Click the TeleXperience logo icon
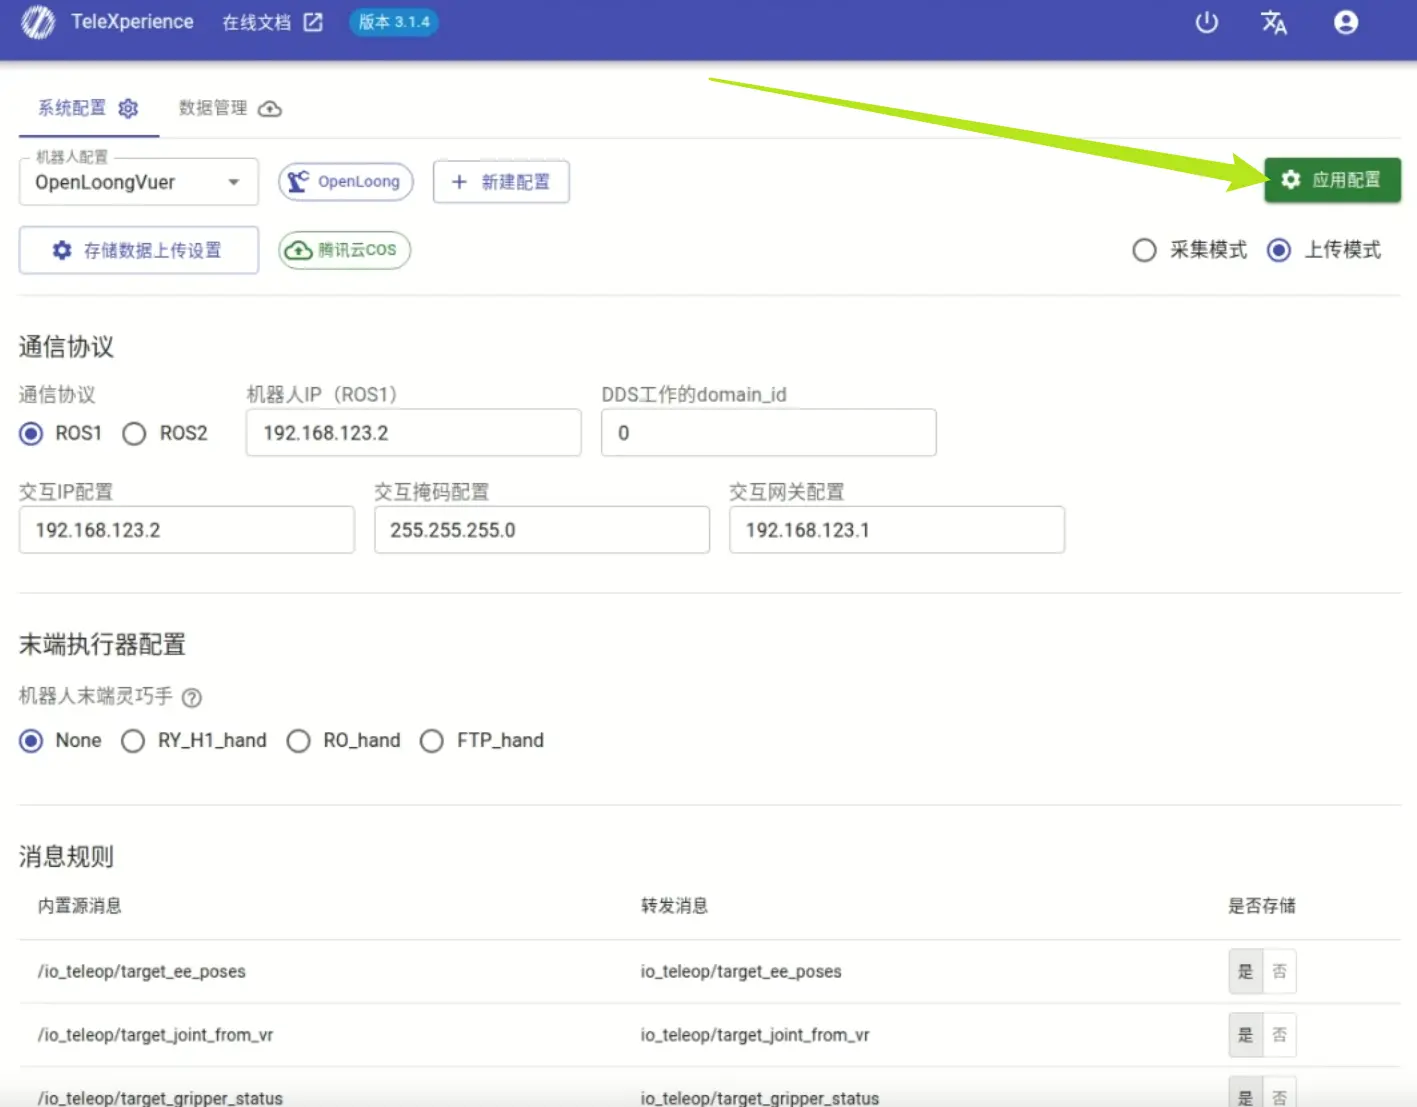1417x1107 pixels. pyautogui.click(x=38, y=22)
